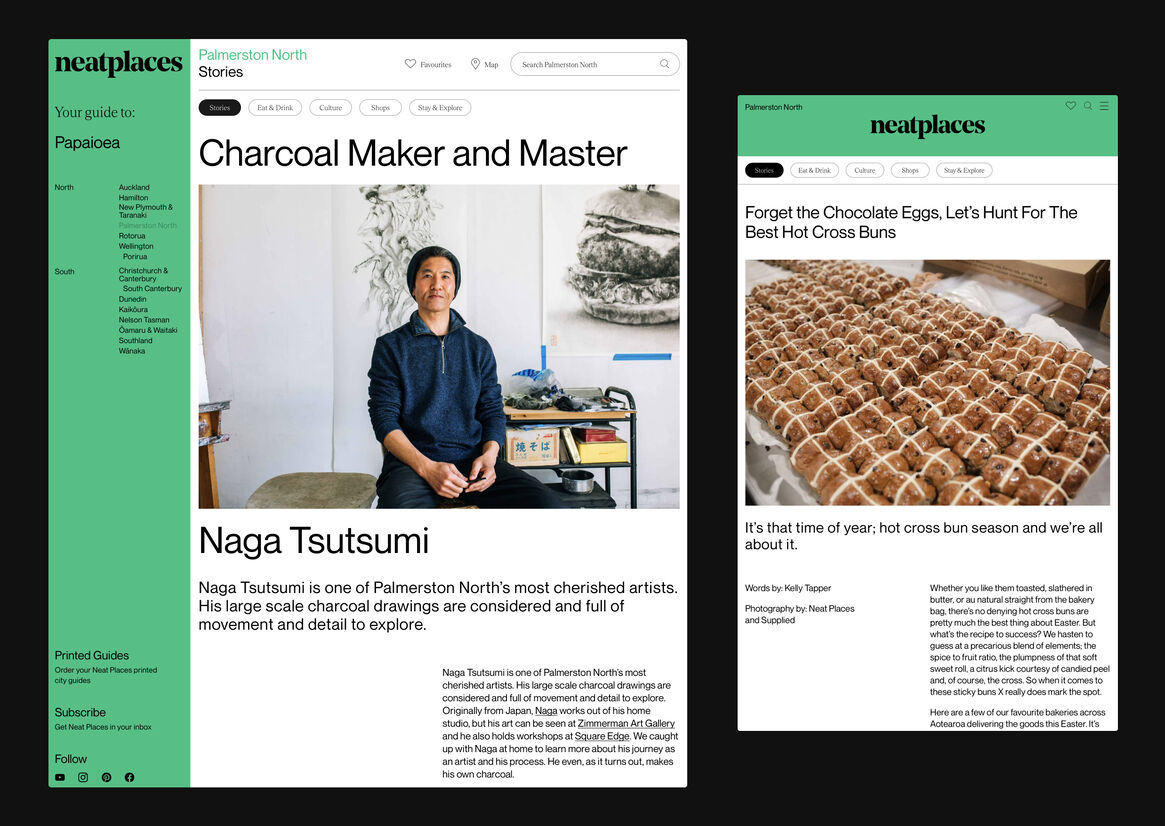Open the Instagram icon under Follow
Image resolution: width=1165 pixels, height=826 pixels.
click(x=83, y=777)
